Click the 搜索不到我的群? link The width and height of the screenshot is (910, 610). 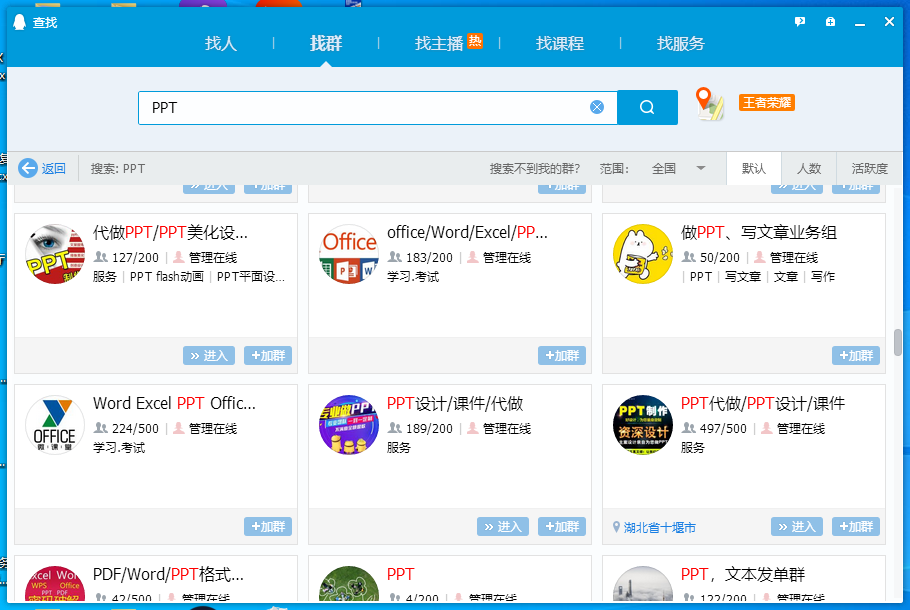(535, 168)
